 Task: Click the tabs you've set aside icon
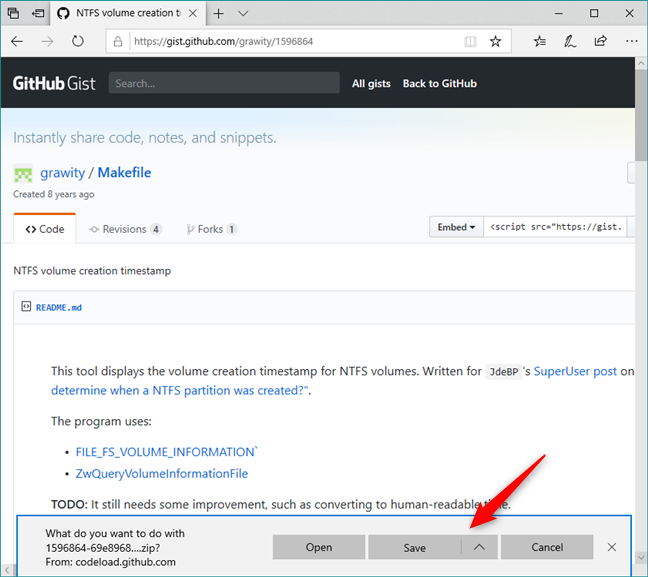click(x=13, y=13)
